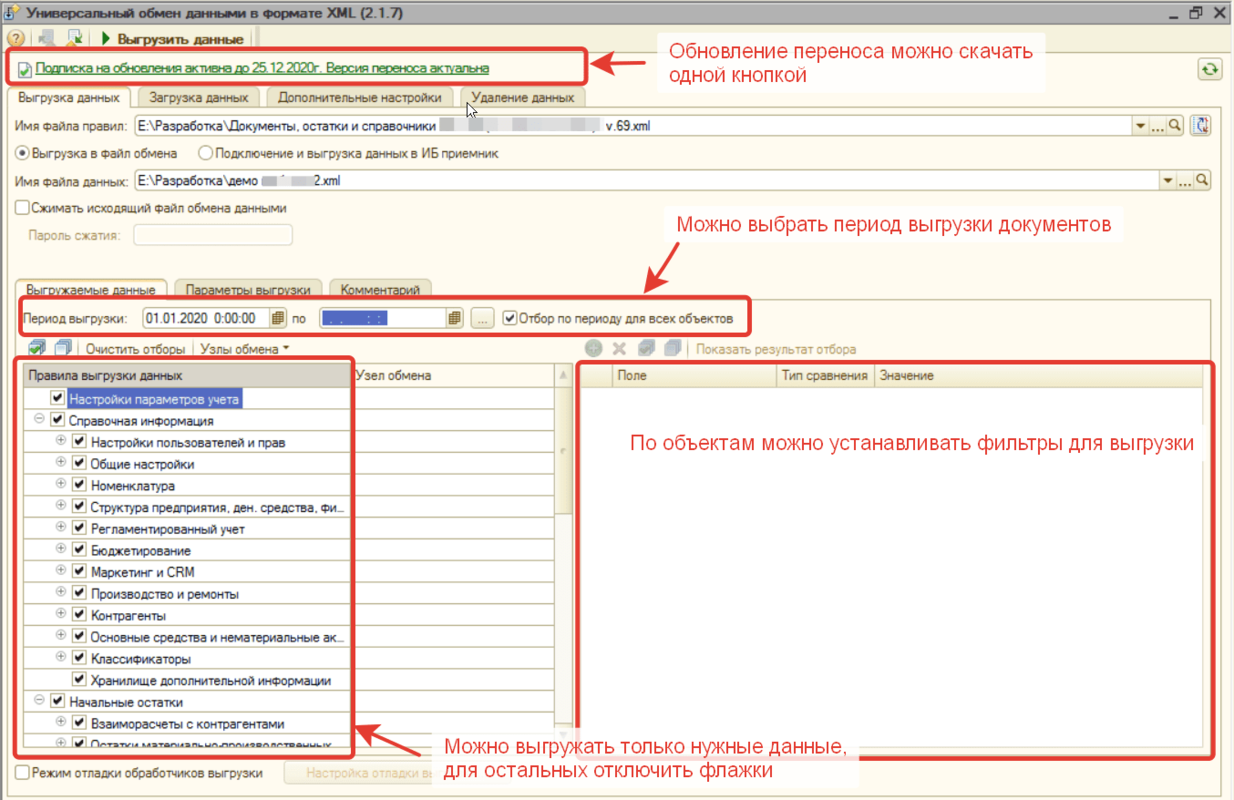Click the help question mark icon
The image size is (1234, 800).
14,39
